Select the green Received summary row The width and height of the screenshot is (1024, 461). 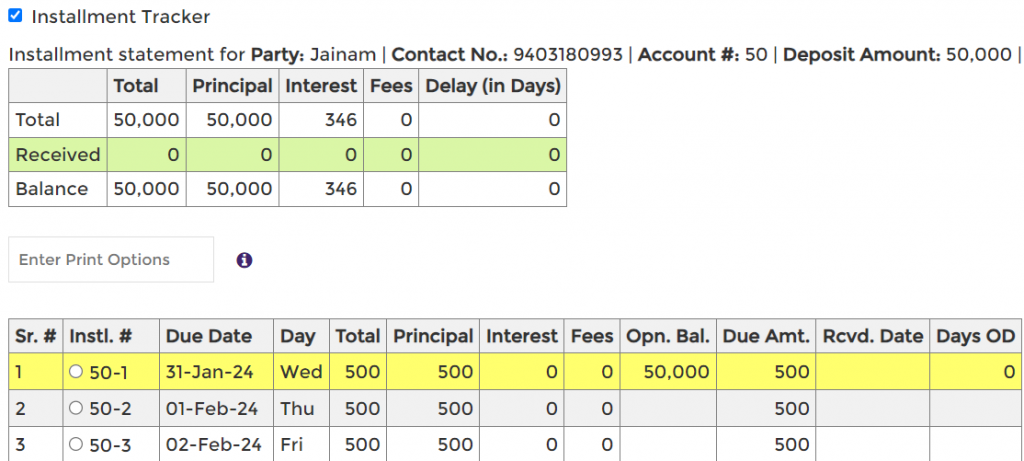[x=287, y=155]
